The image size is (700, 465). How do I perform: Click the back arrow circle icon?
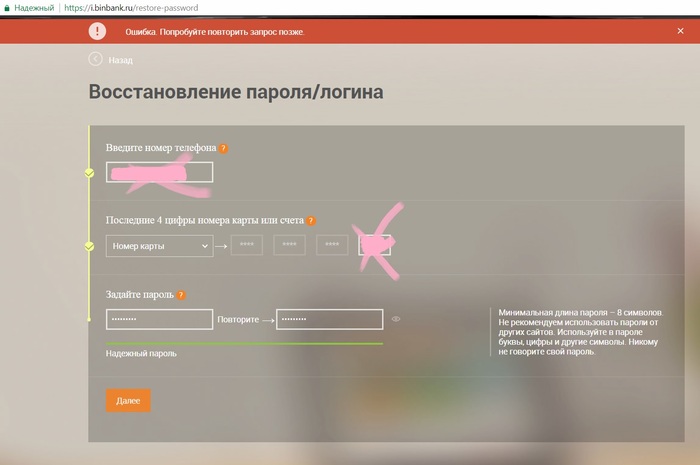point(96,59)
